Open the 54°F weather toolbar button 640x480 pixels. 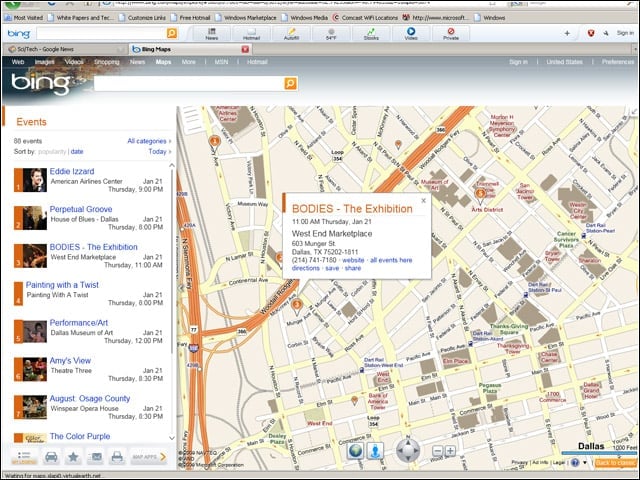331,34
